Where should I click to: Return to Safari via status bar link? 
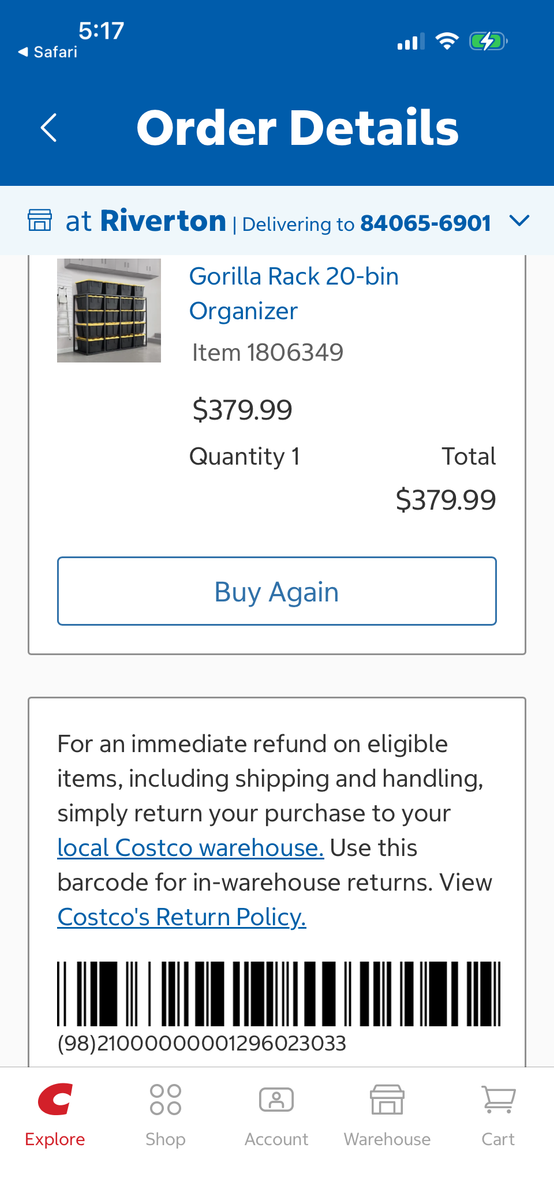pyautogui.click(x=47, y=52)
